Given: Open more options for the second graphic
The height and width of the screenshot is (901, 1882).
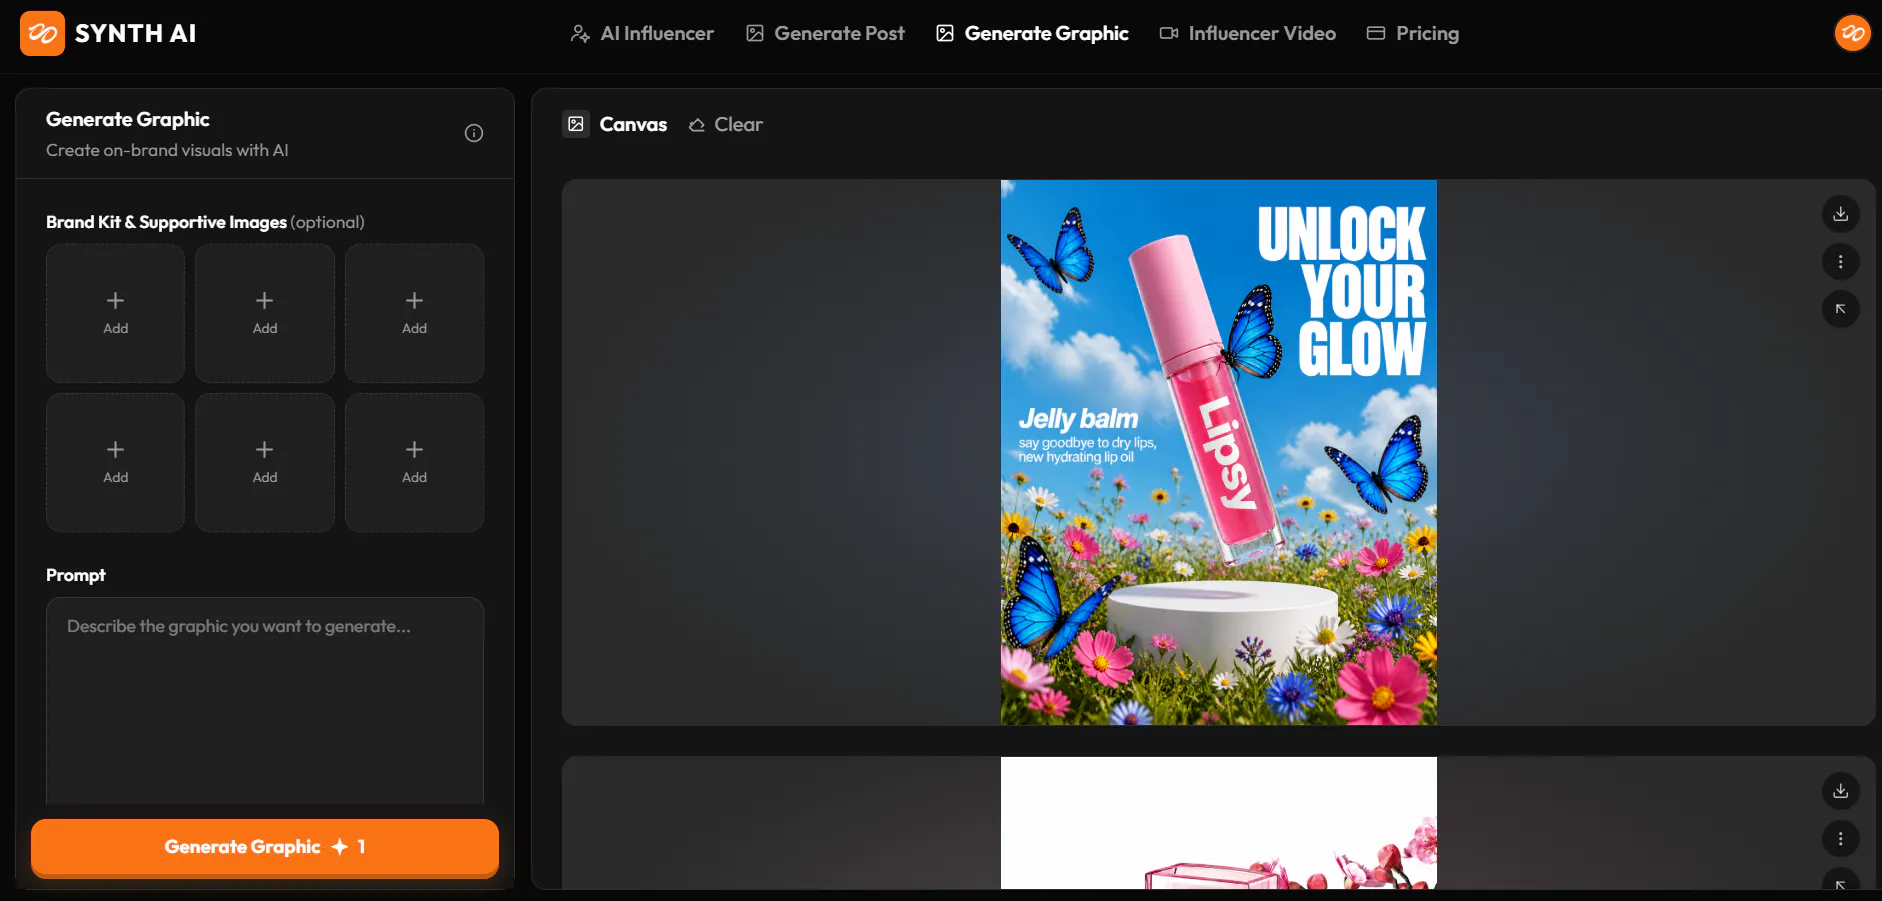Looking at the screenshot, I should tap(1840, 839).
